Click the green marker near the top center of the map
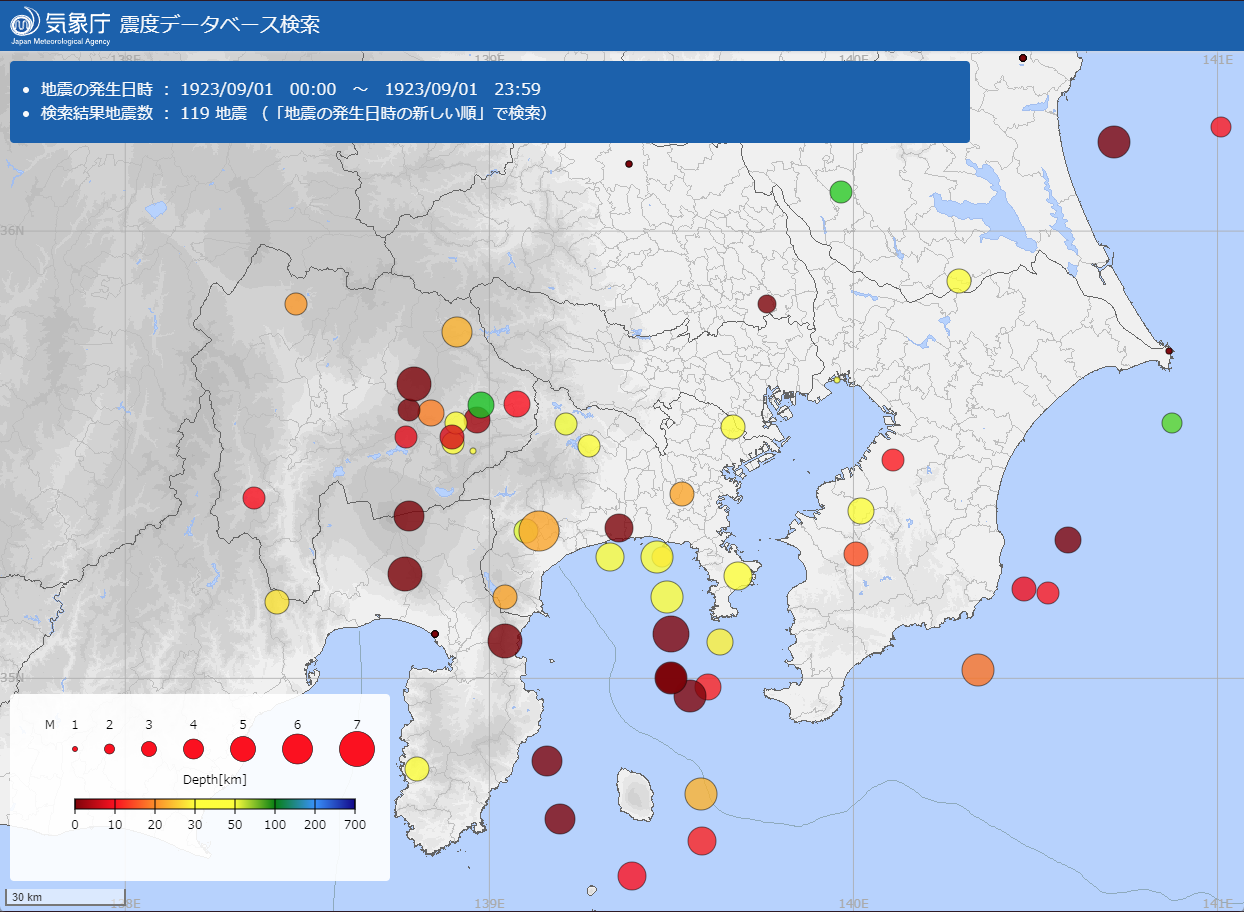The height and width of the screenshot is (912, 1244). click(x=841, y=192)
